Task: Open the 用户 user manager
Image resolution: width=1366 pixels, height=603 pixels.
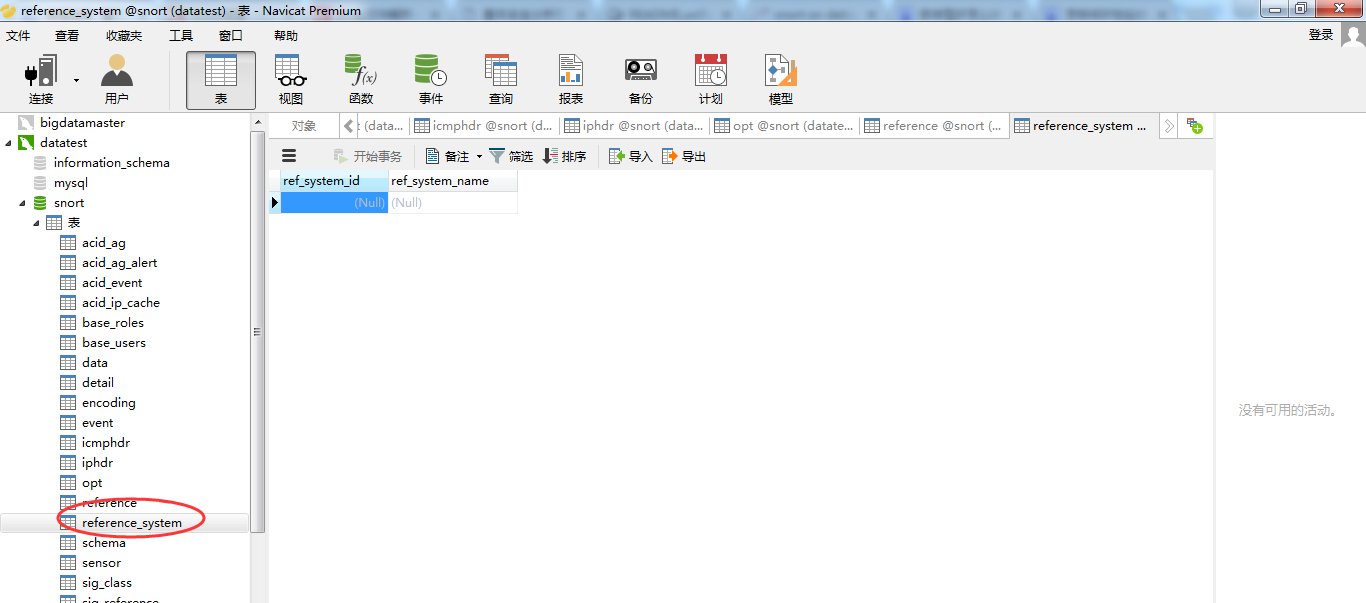Action: (x=117, y=80)
